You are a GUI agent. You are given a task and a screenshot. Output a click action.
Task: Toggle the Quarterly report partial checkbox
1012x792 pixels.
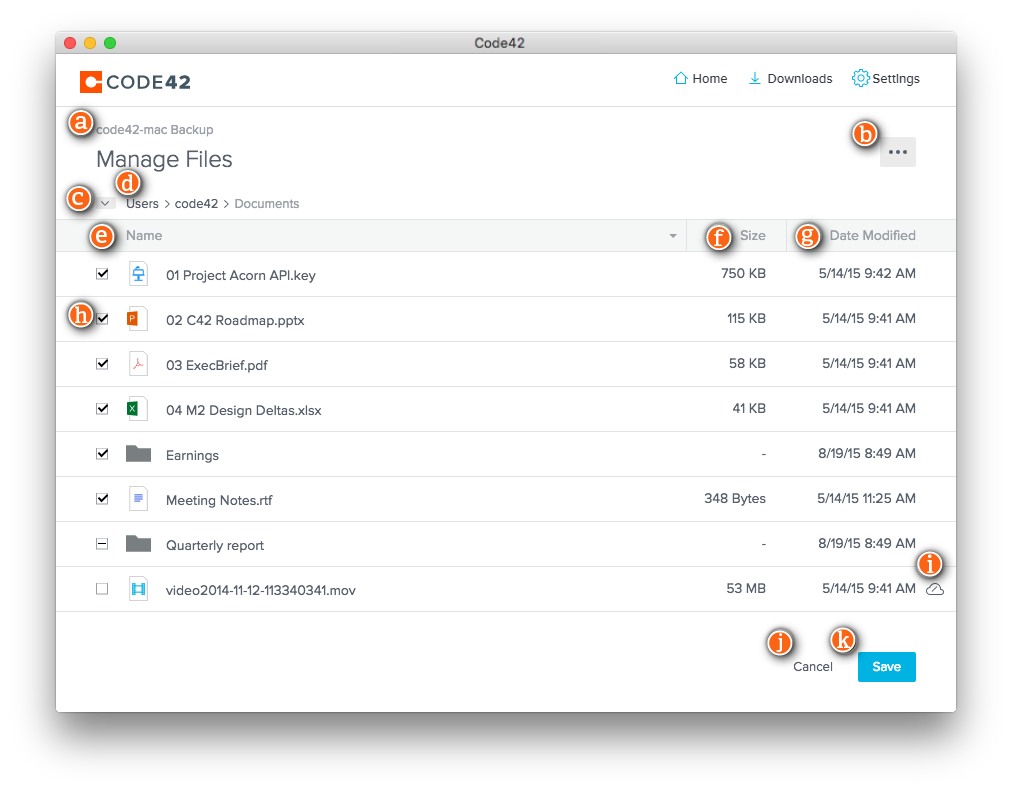click(x=102, y=544)
